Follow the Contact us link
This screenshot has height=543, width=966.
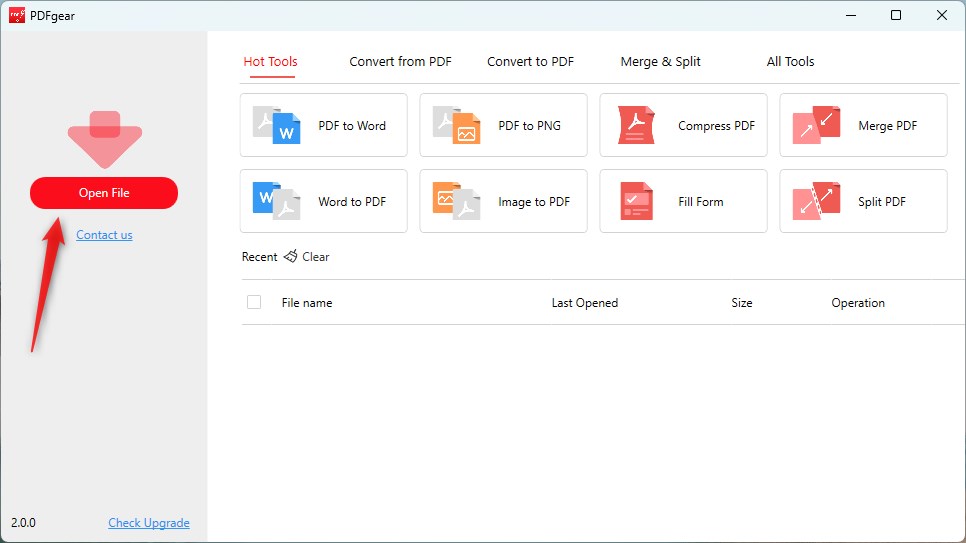coord(104,235)
